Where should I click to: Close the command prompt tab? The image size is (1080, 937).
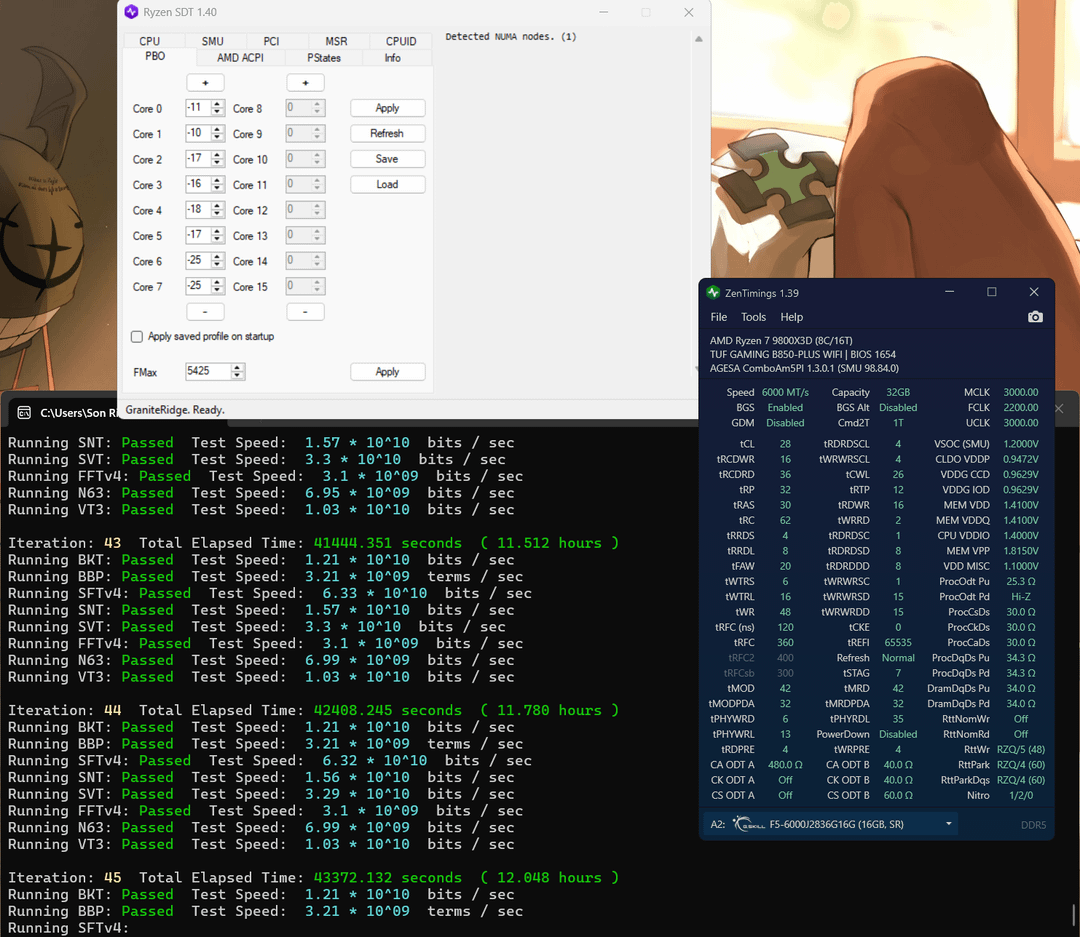click(x=1059, y=409)
